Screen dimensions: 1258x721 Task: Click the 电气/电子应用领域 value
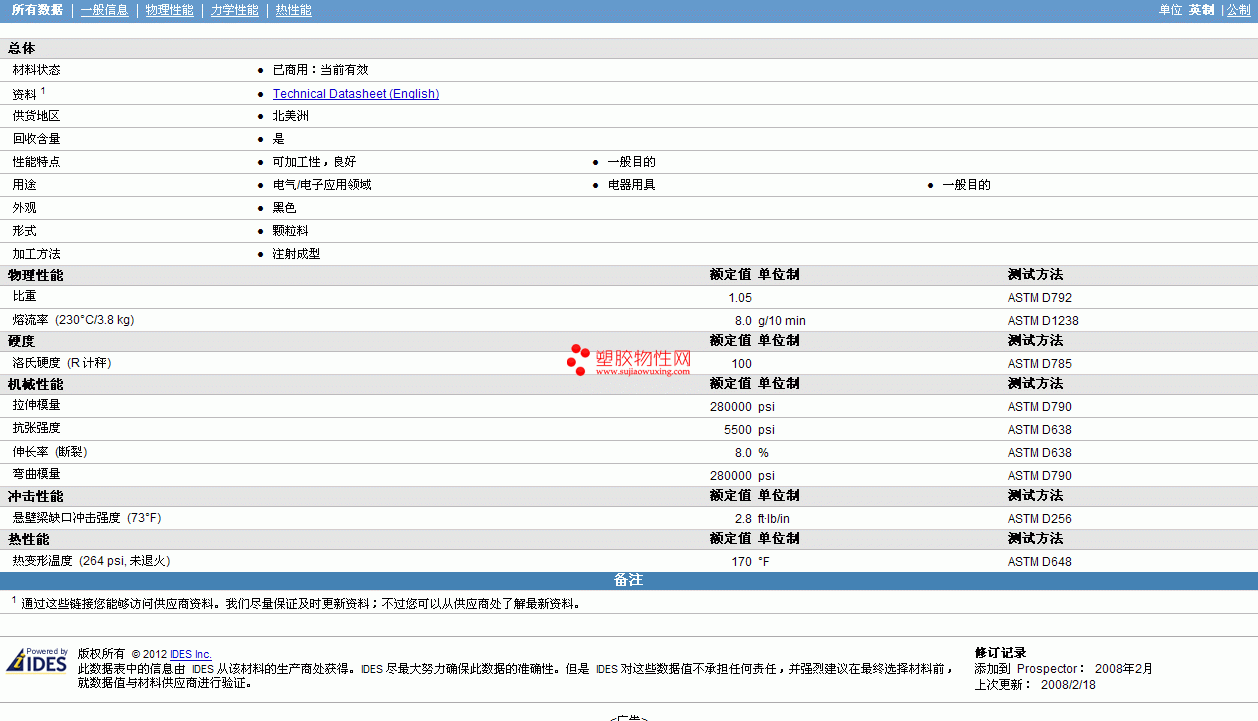322,185
